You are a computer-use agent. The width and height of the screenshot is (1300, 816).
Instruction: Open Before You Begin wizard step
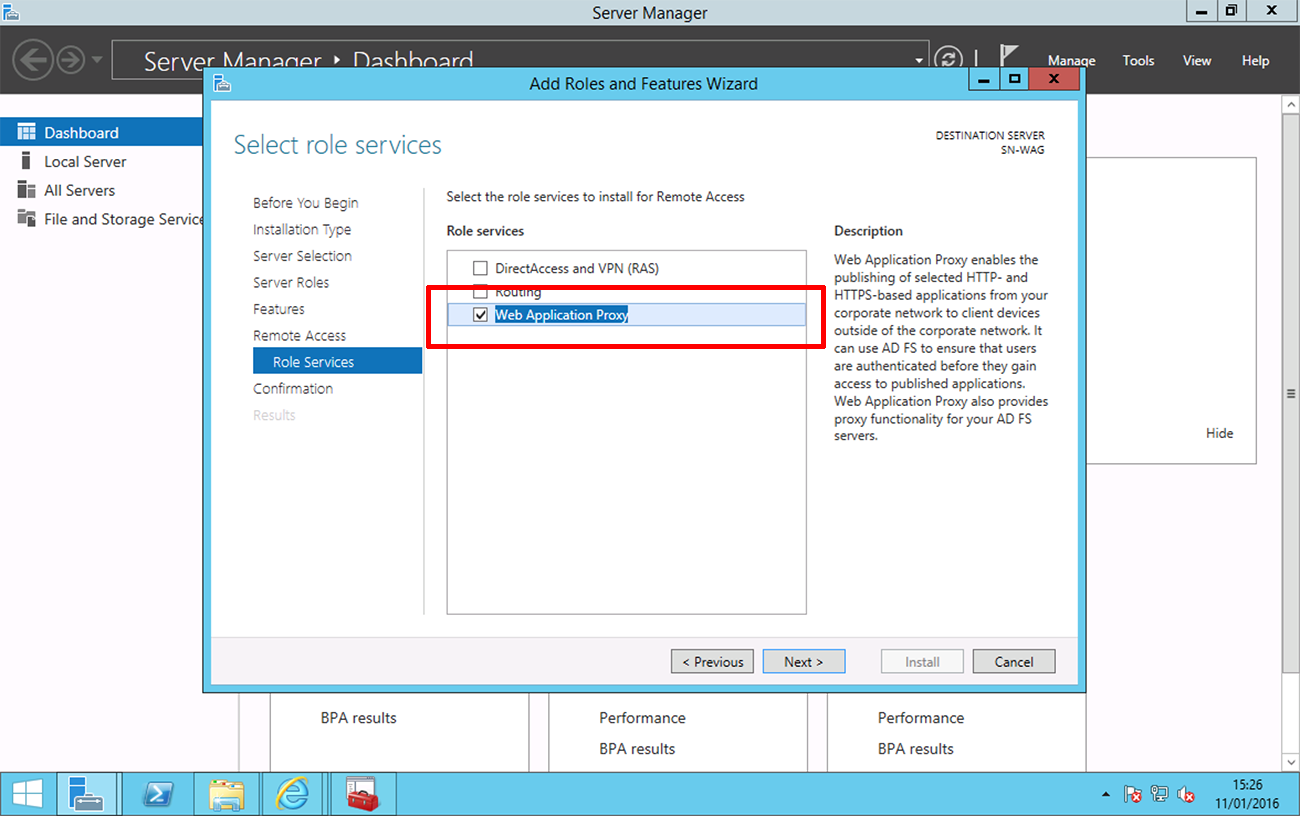(x=305, y=203)
